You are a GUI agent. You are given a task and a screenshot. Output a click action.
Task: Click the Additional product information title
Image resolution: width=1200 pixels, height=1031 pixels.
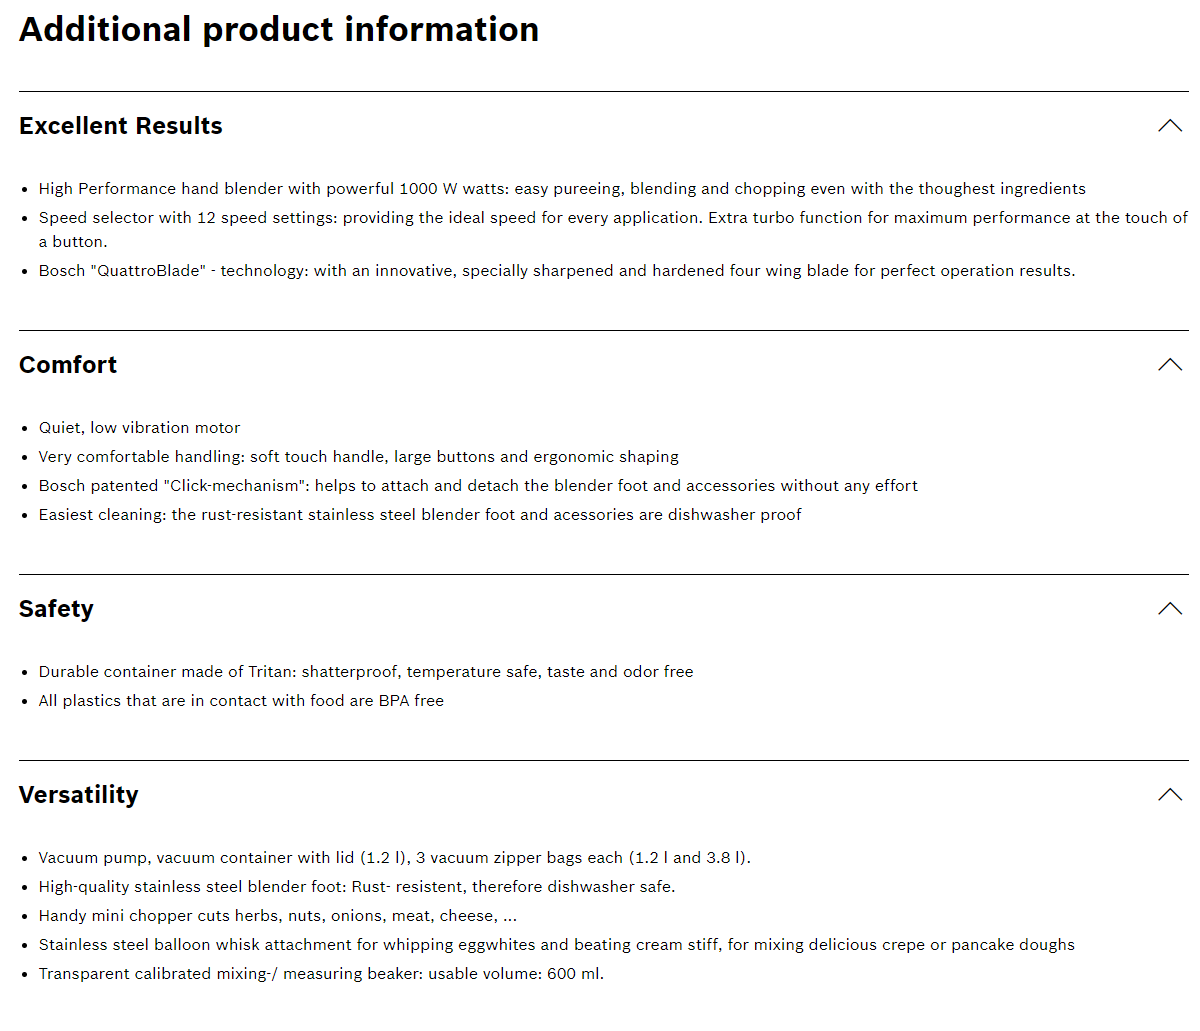pyautogui.click(x=279, y=29)
